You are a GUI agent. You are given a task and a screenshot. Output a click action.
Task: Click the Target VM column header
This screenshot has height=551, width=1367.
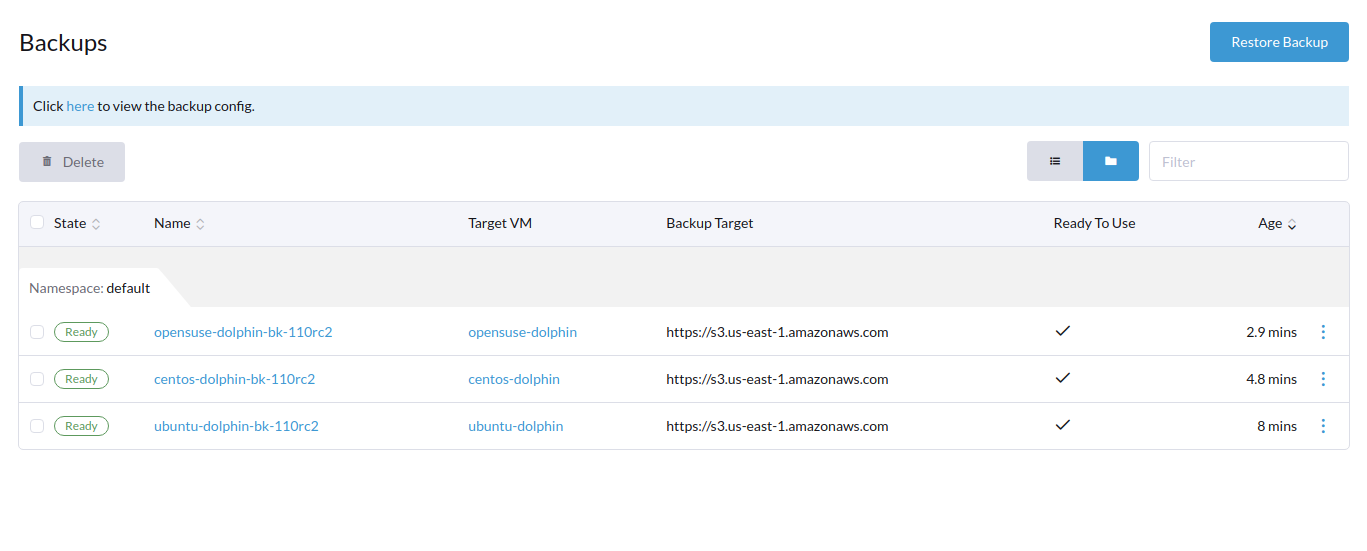pyautogui.click(x=500, y=223)
